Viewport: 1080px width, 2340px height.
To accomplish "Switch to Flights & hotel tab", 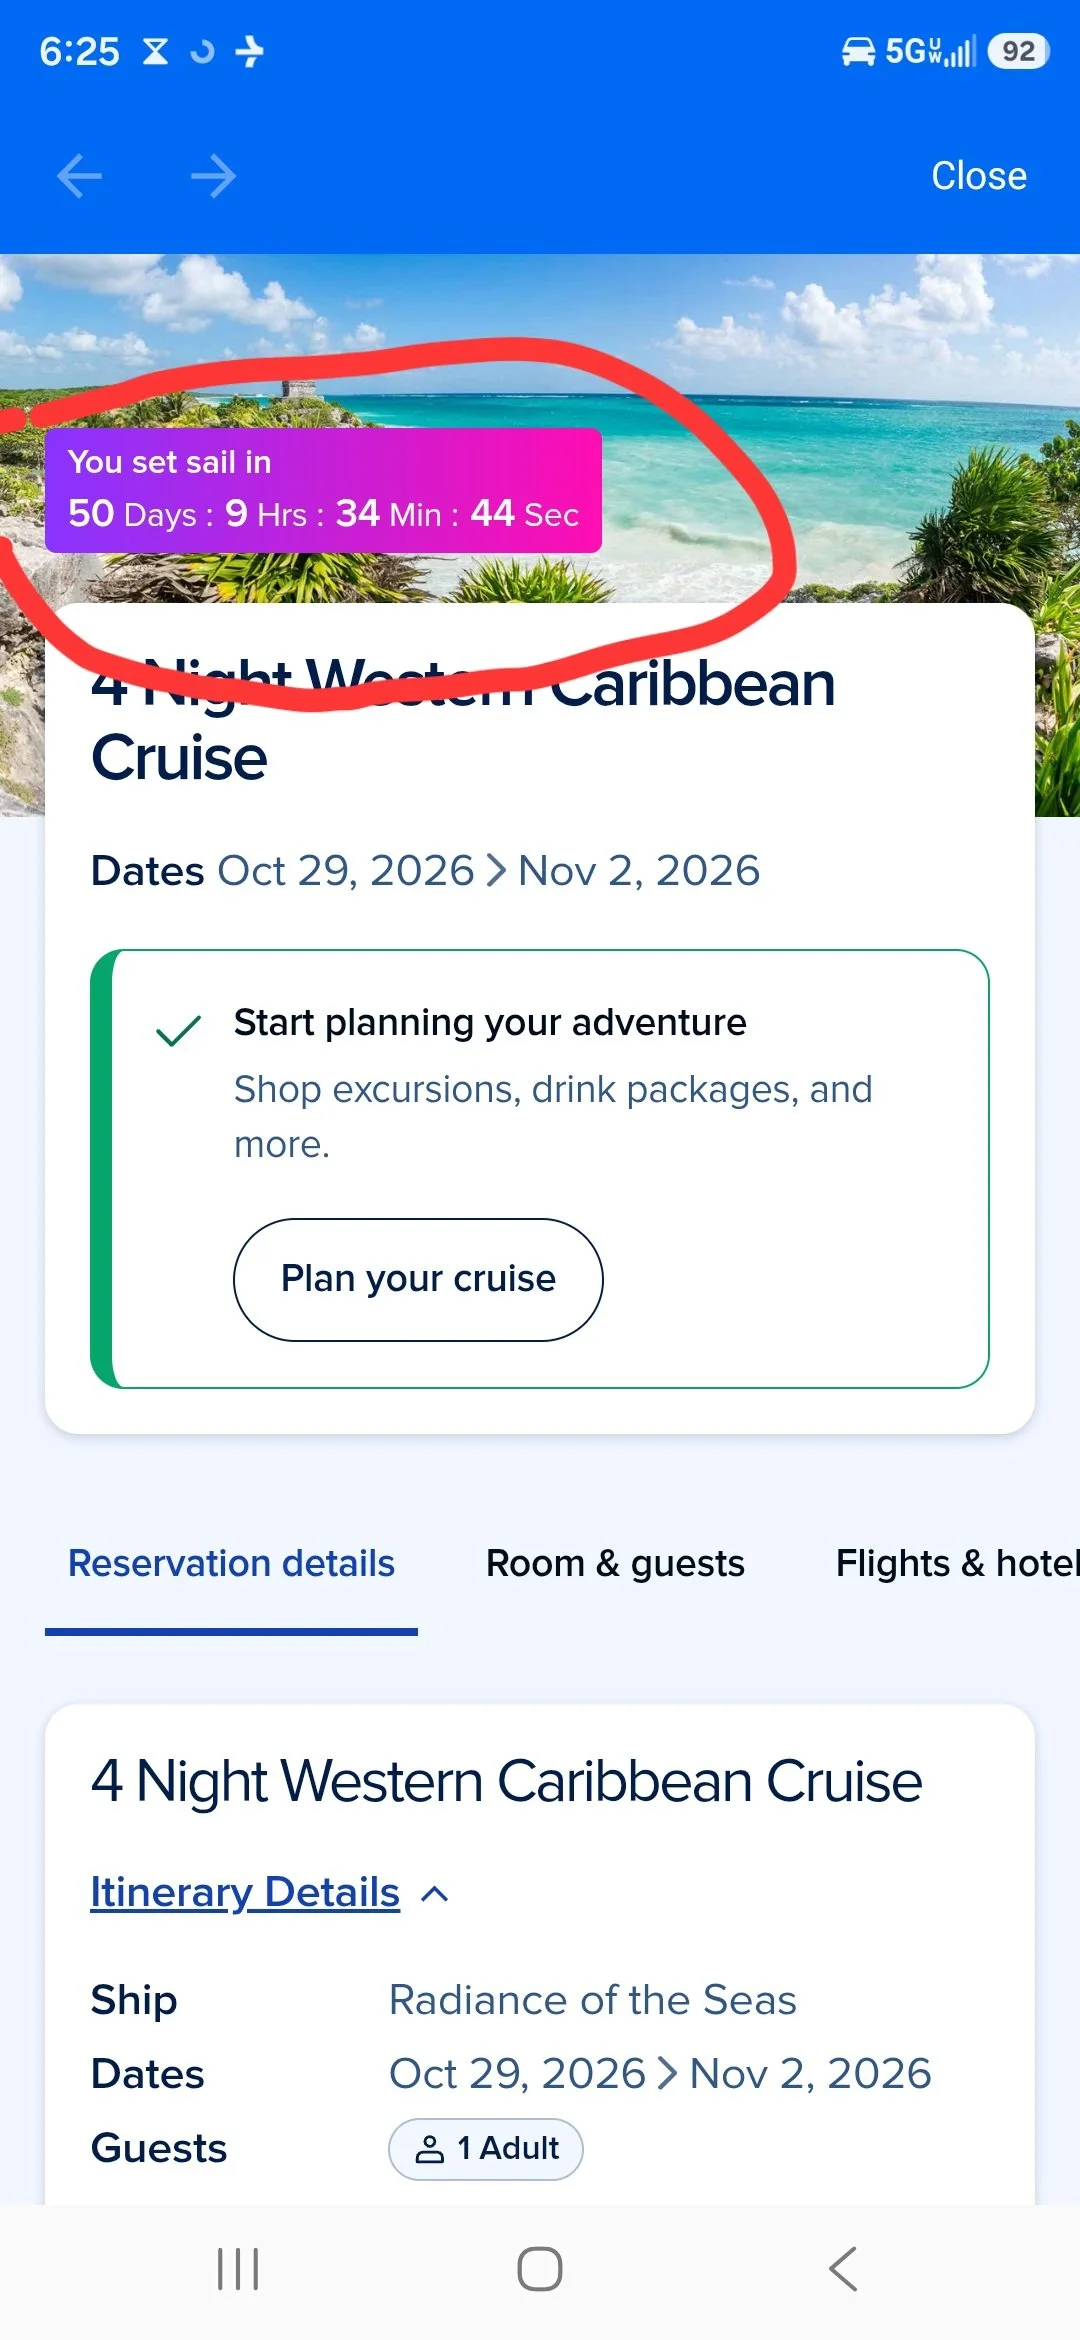I will 957,1564.
